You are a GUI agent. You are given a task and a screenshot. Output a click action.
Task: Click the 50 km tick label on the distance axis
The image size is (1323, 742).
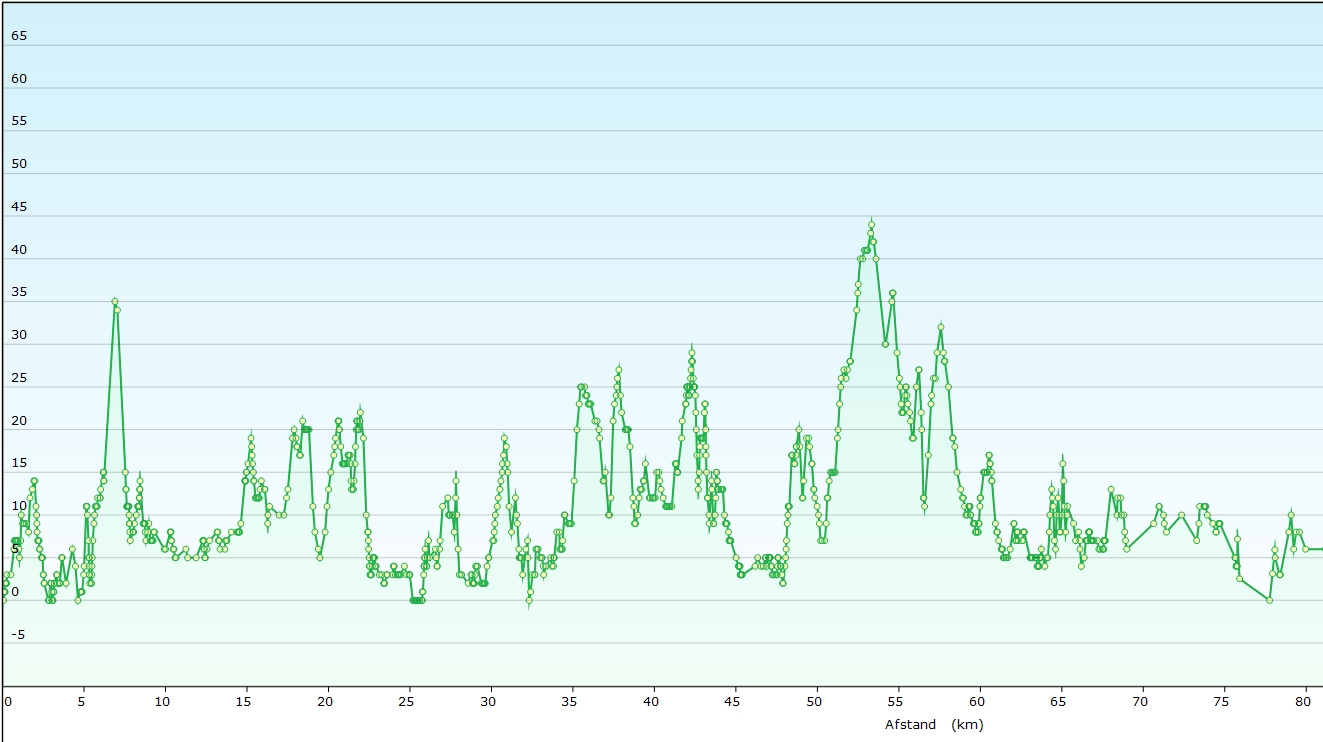(814, 702)
